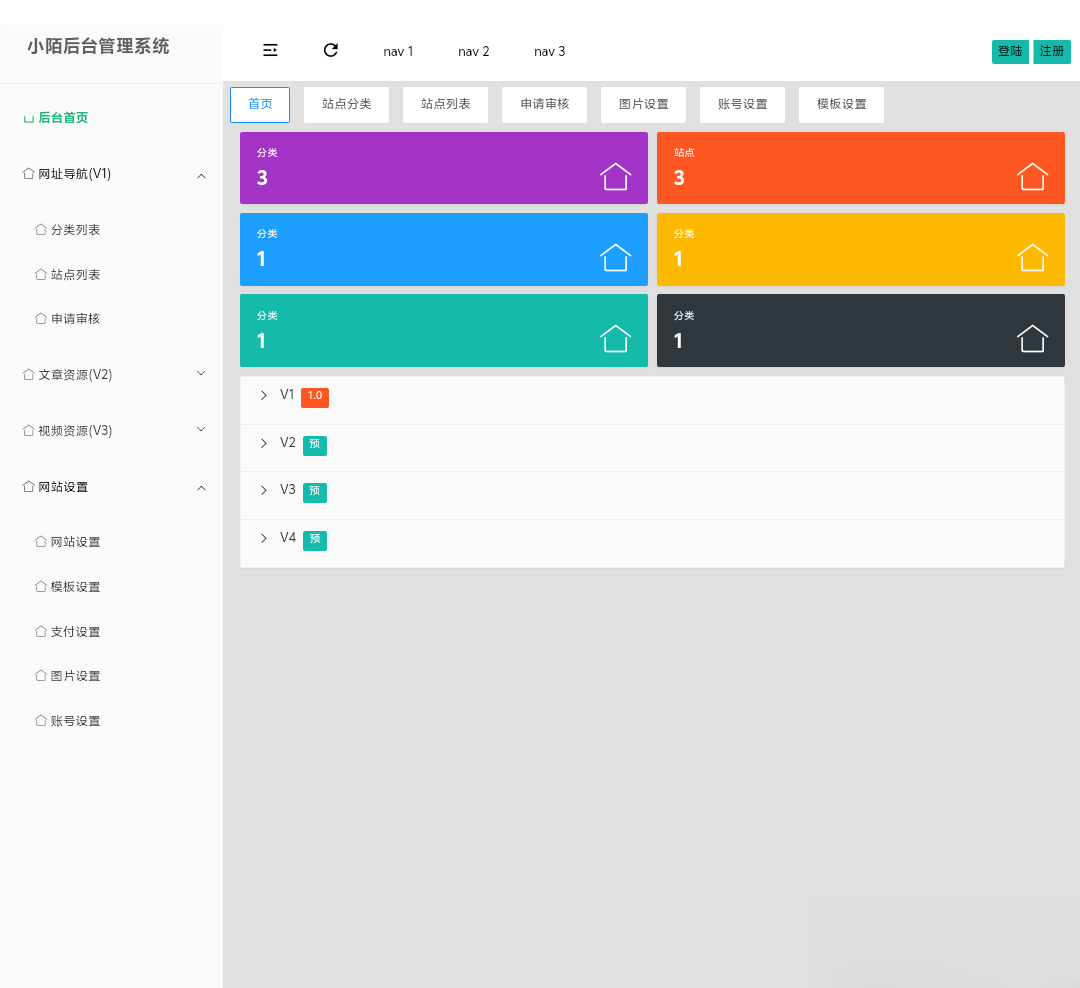Select the home icon on the purple 分类 card
1080x988 pixels.
pos(614,177)
